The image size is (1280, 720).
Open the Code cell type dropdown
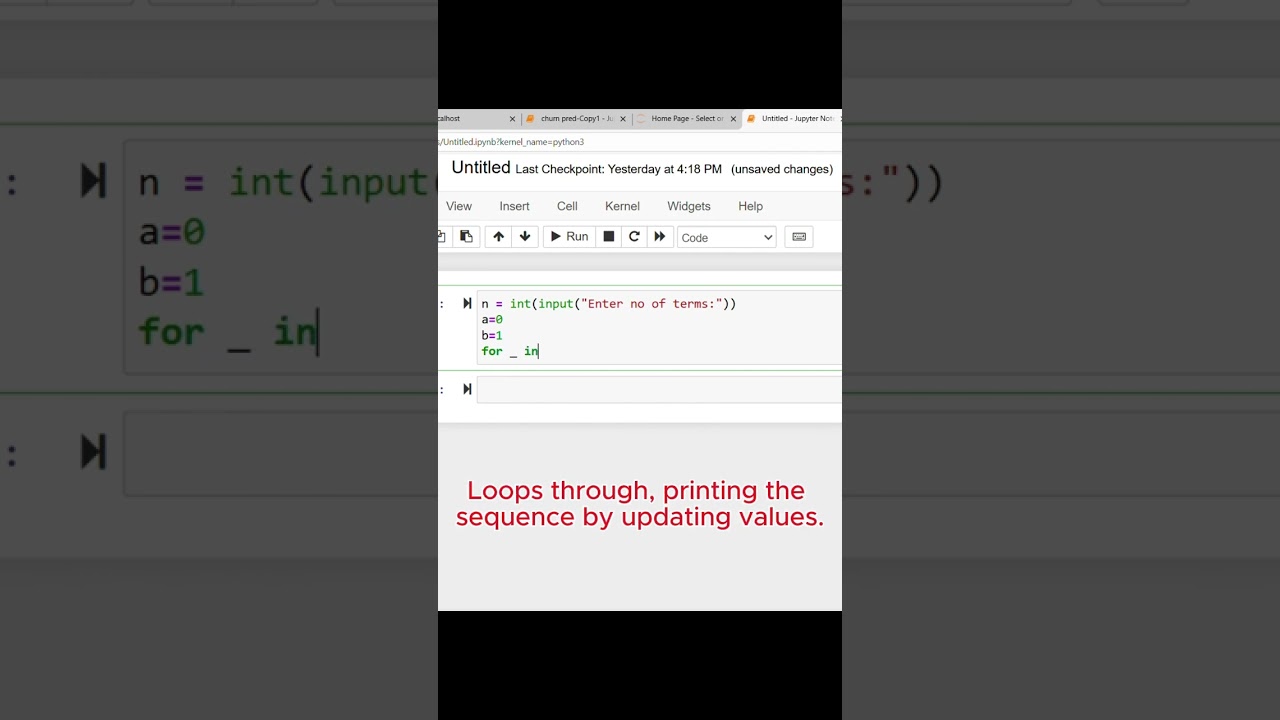click(726, 237)
